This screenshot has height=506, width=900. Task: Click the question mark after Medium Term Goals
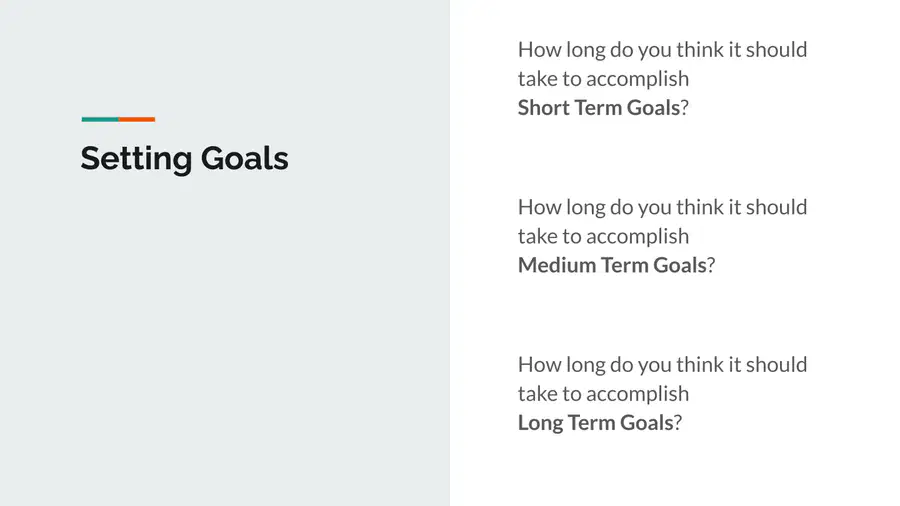pyautogui.click(x=711, y=265)
